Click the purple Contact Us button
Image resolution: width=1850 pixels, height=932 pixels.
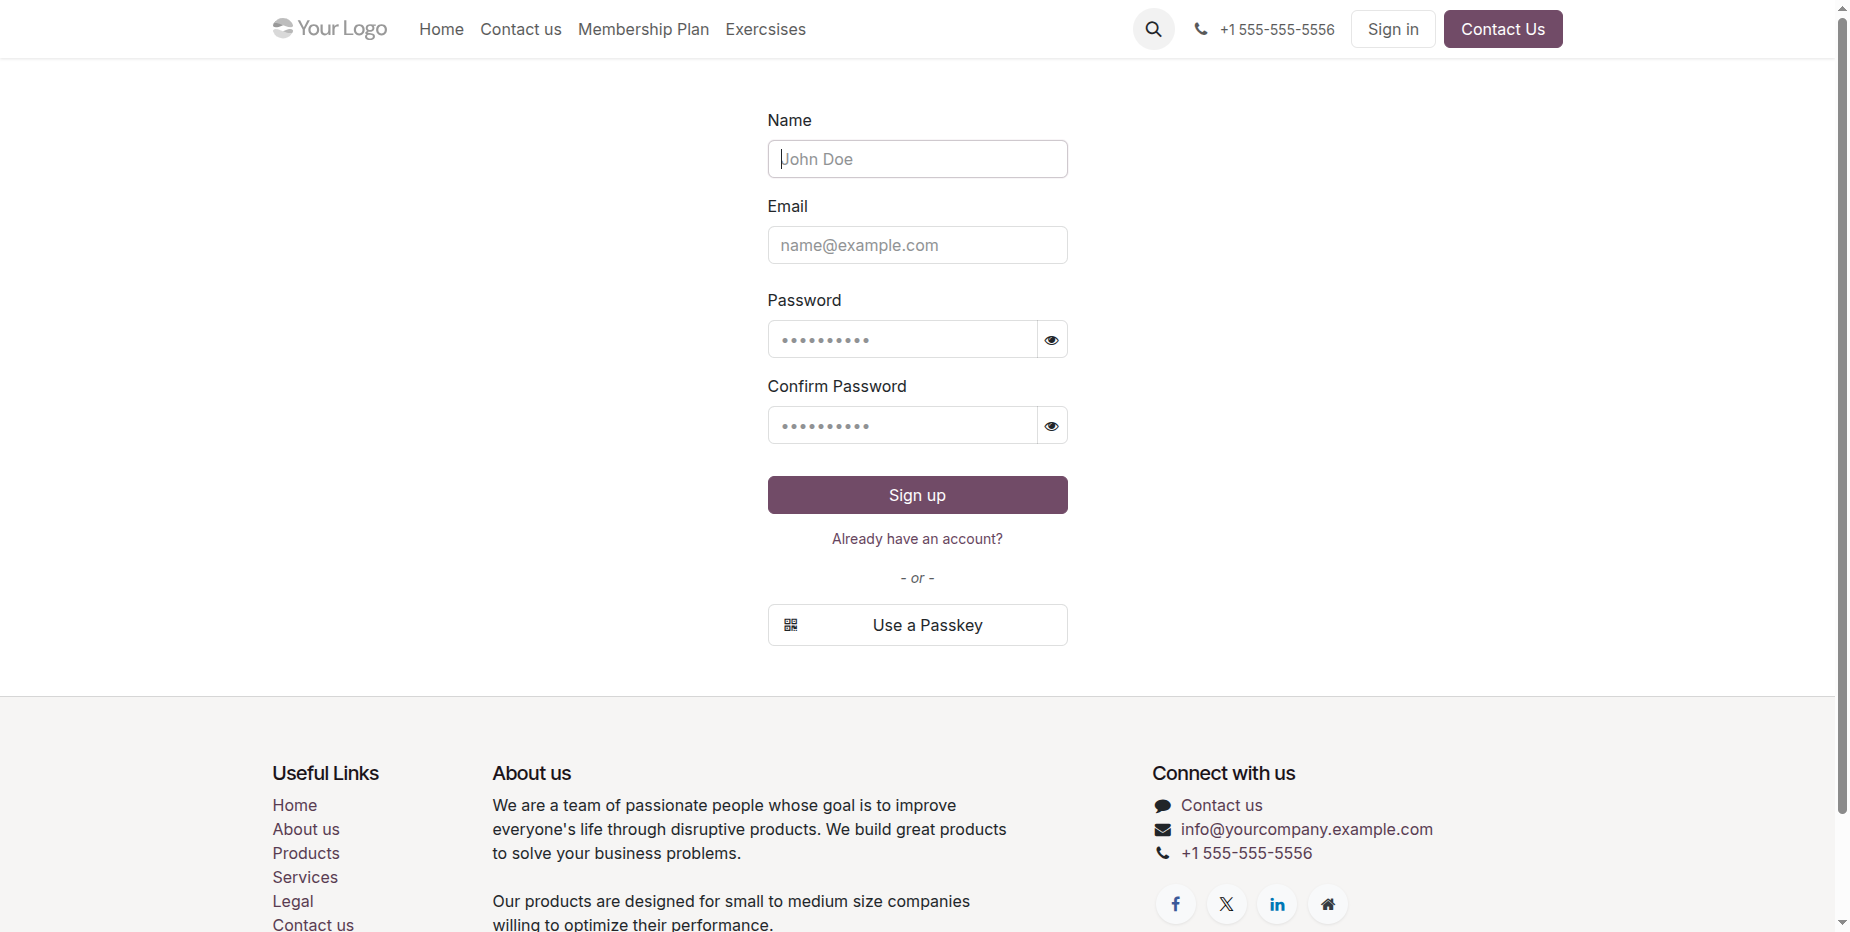1502,29
